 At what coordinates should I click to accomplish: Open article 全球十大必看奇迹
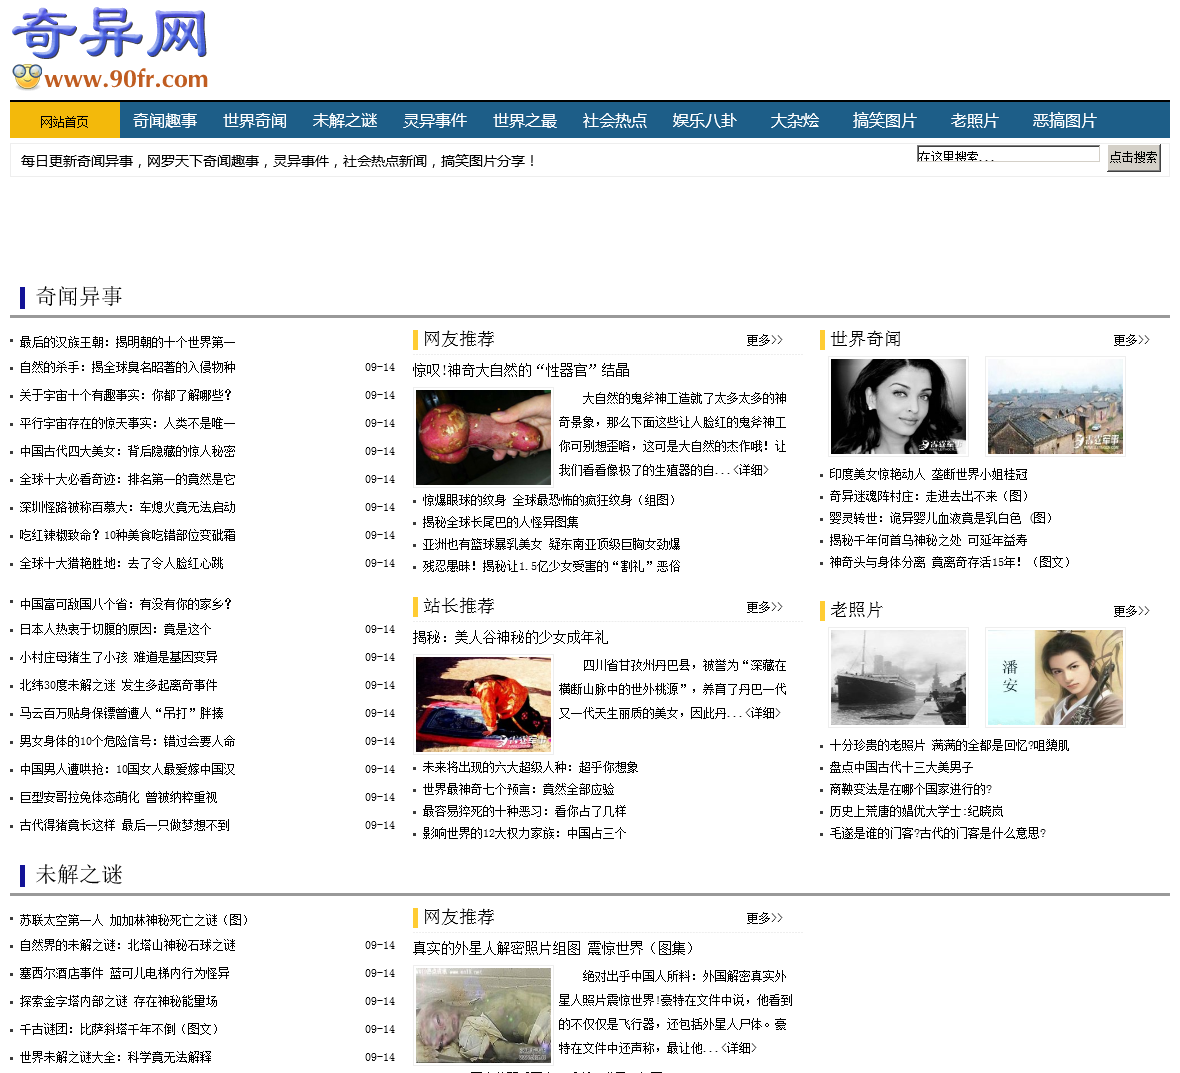[x=127, y=479]
